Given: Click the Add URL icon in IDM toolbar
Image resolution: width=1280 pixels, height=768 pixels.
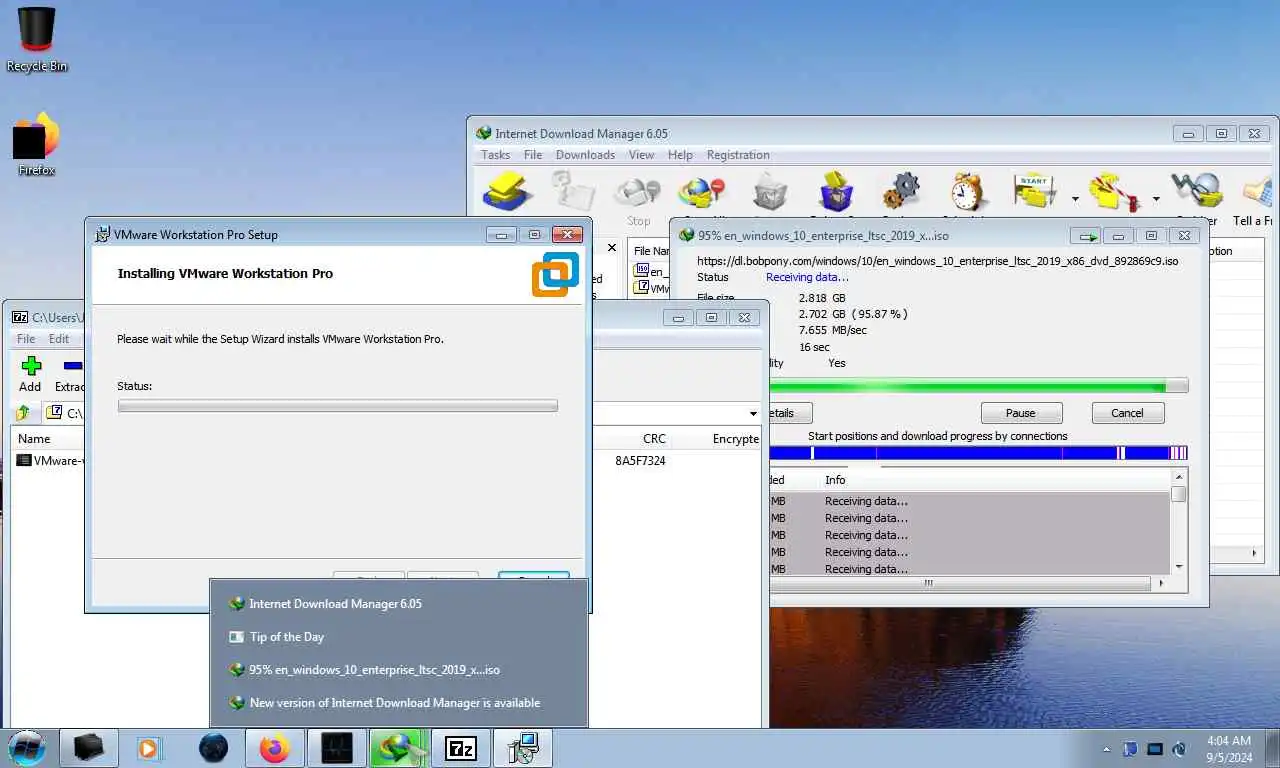Looking at the screenshot, I should coord(508,190).
